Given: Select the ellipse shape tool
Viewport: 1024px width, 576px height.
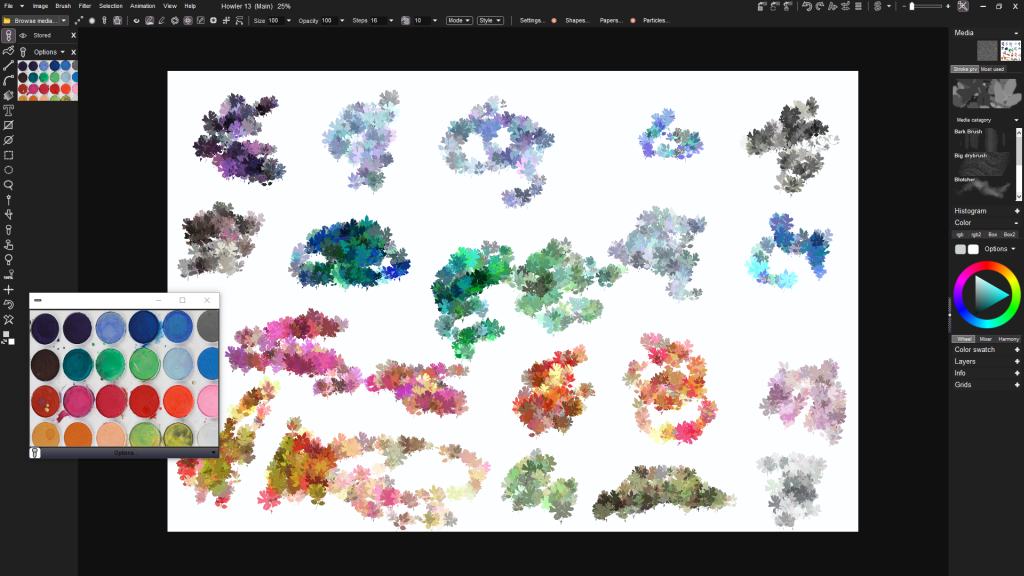Looking at the screenshot, I should 9,170.
